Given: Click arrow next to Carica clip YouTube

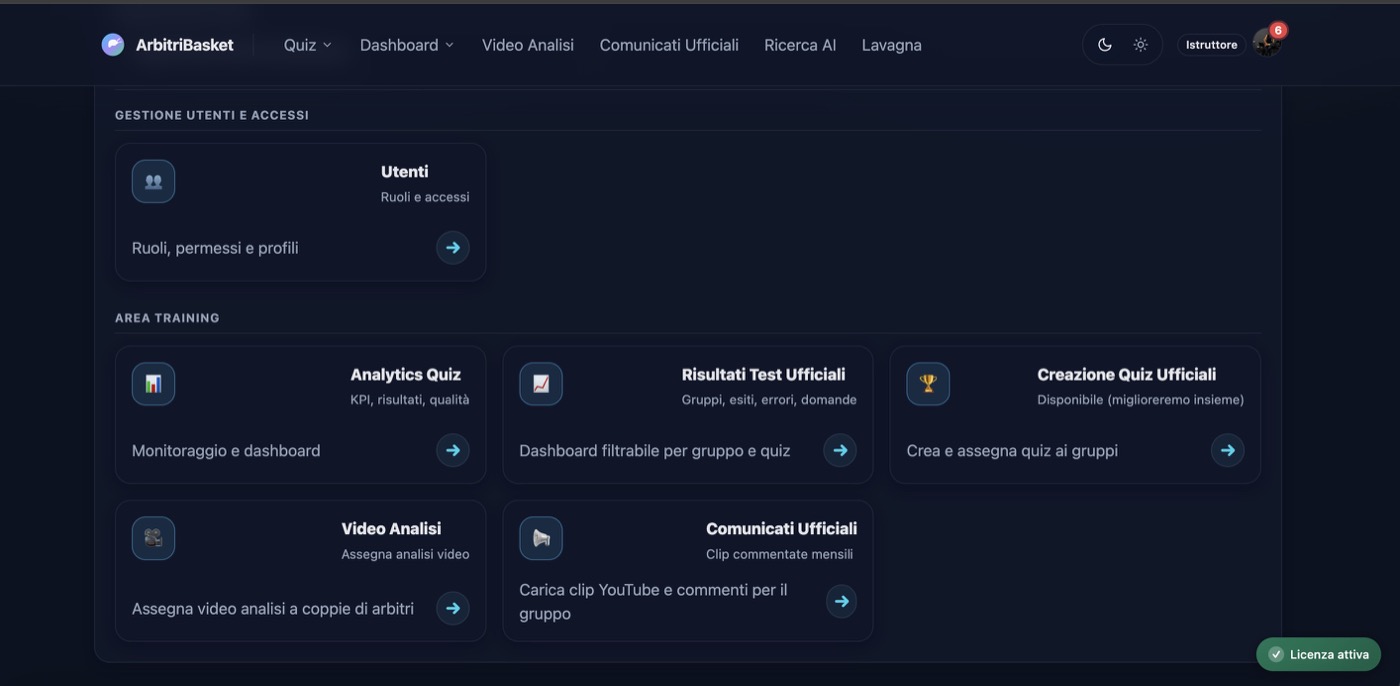Looking at the screenshot, I should (x=841, y=601).
